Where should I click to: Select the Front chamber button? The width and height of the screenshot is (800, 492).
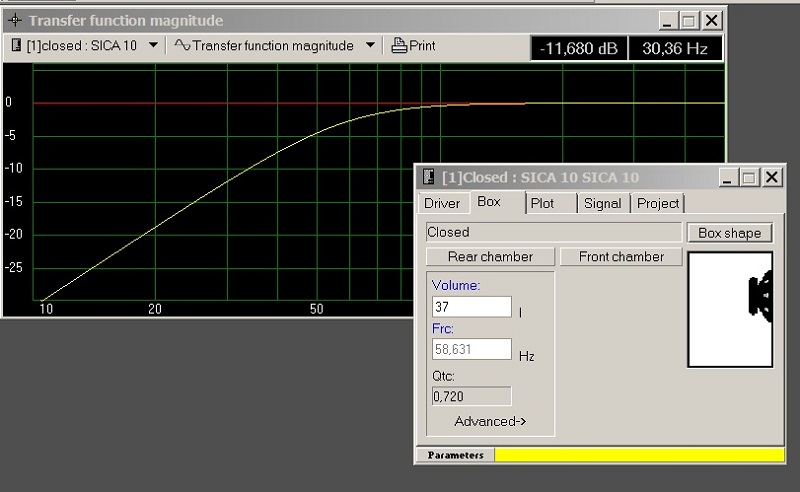tap(621, 256)
